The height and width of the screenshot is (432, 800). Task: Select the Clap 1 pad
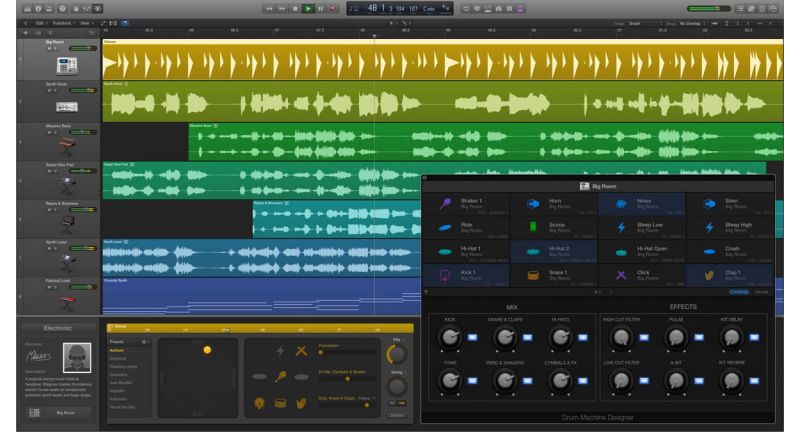click(731, 275)
